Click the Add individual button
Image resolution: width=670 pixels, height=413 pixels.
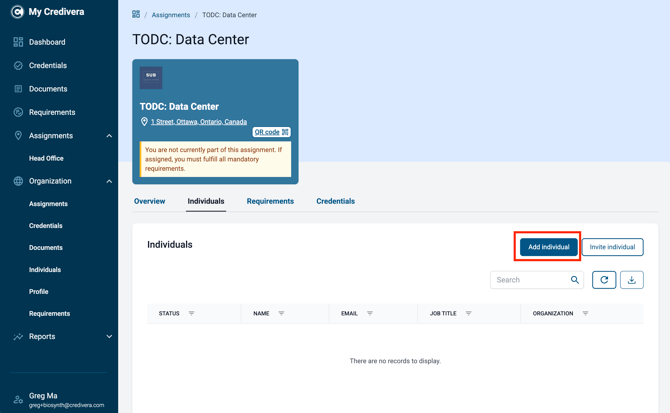(549, 247)
